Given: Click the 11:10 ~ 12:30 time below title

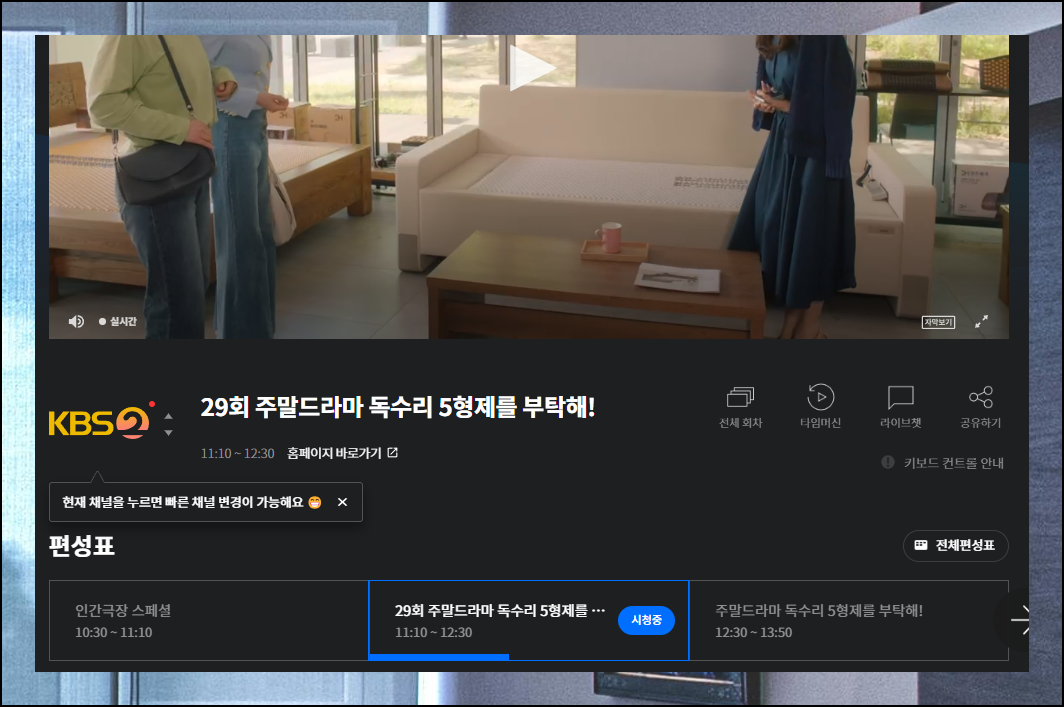Looking at the screenshot, I should 238,453.
